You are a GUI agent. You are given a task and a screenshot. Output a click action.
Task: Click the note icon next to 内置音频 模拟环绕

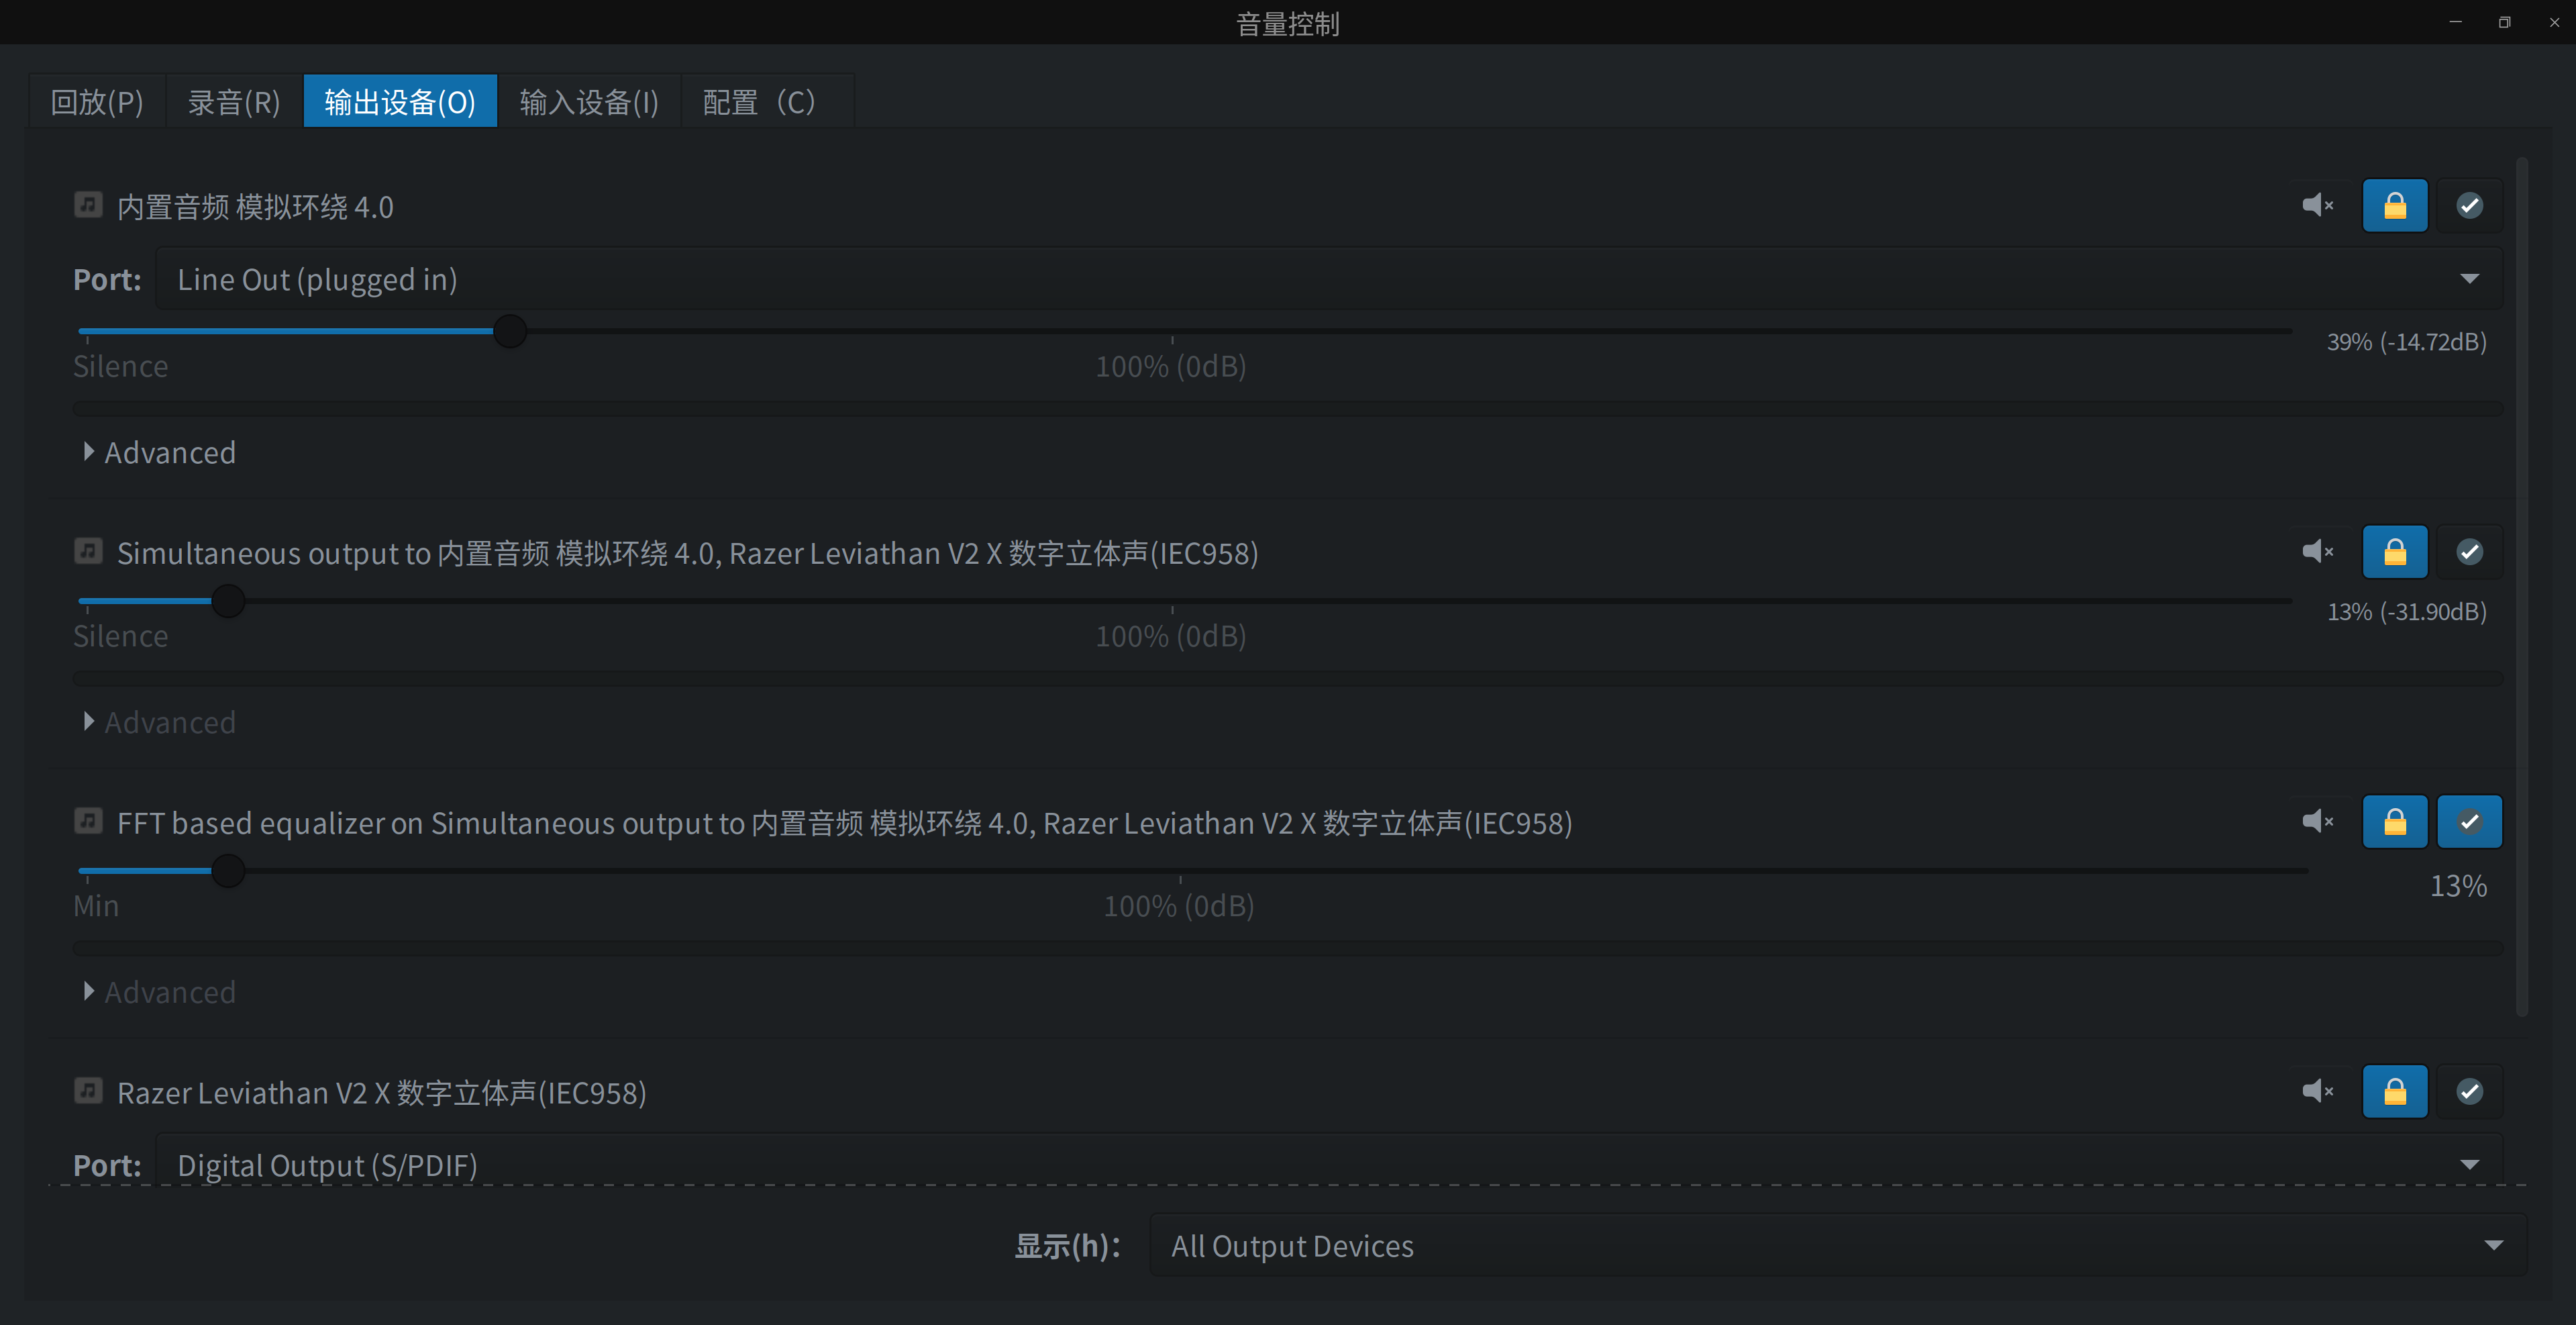tap(88, 205)
